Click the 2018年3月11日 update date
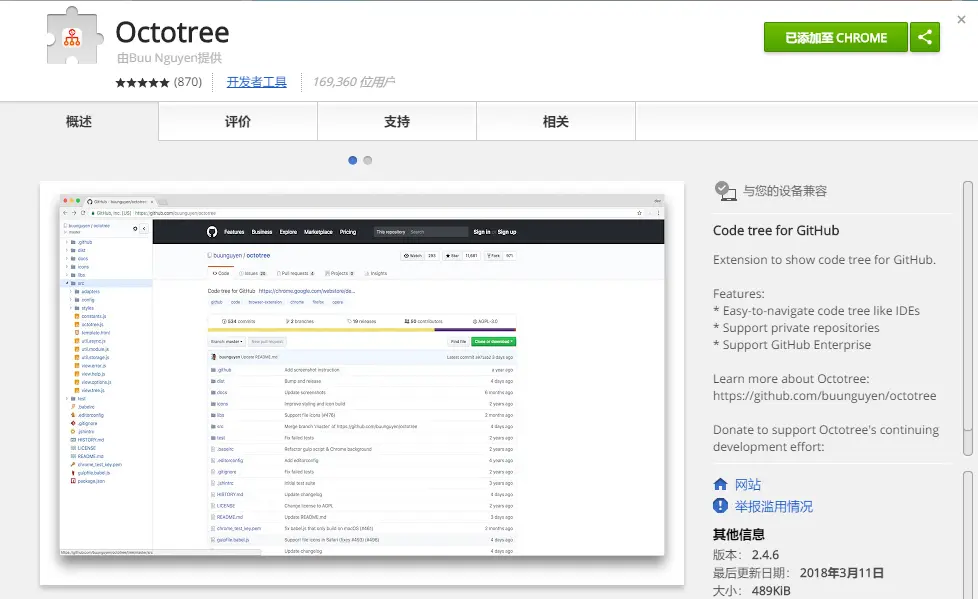The image size is (978, 599). 842,573
